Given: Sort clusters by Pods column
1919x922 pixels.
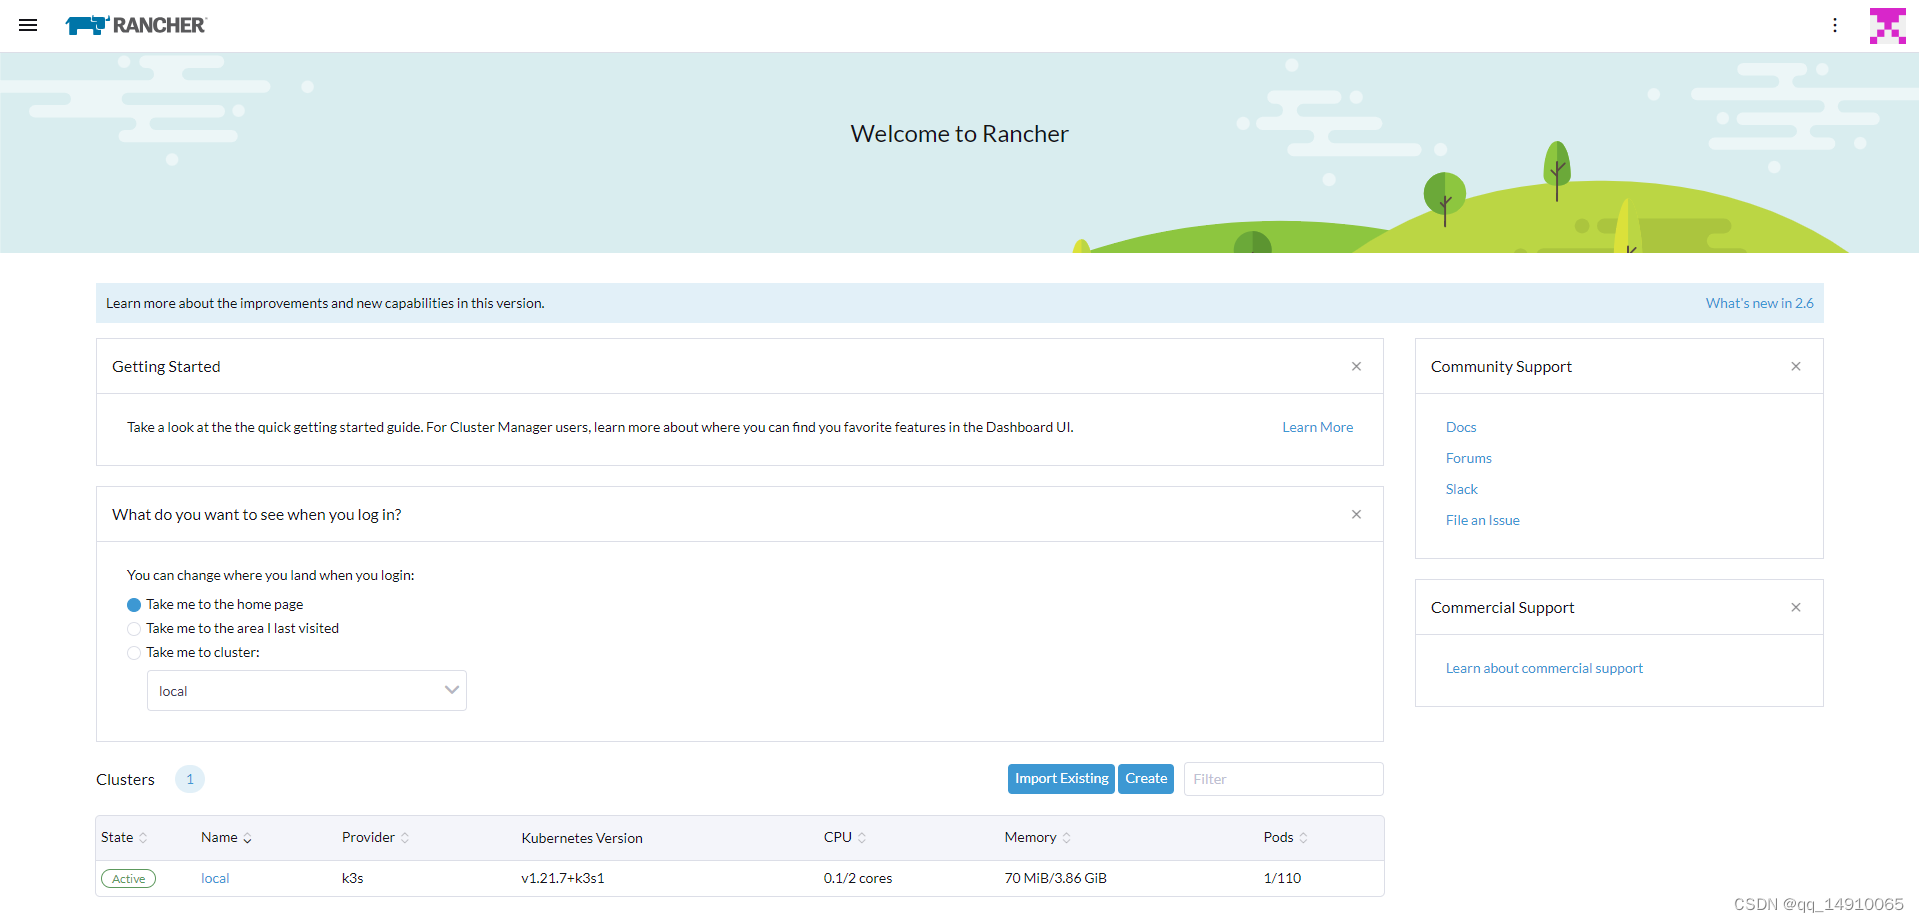Looking at the screenshot, I should click(x=1285, y=838).
